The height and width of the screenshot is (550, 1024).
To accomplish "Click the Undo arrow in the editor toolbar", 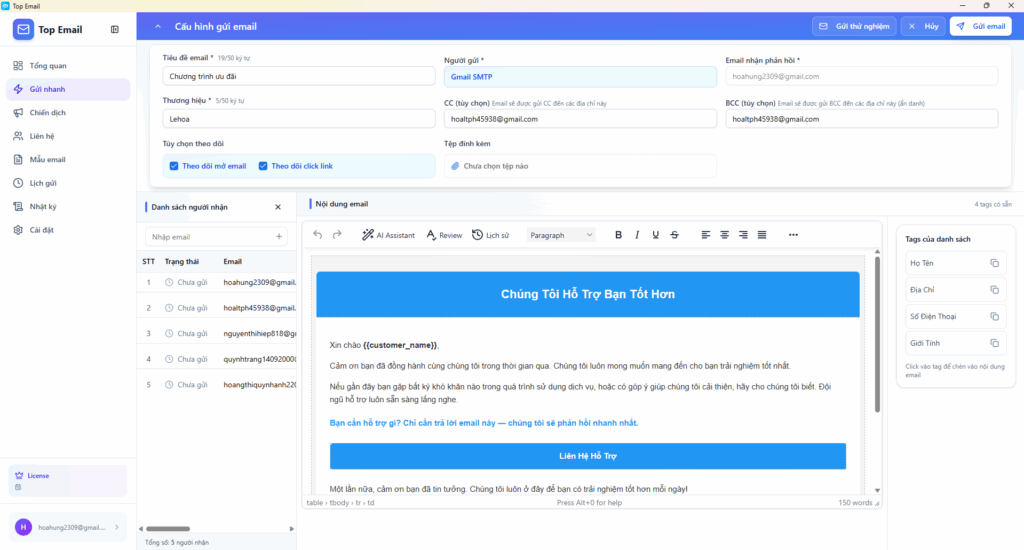I will coord(317,235).
